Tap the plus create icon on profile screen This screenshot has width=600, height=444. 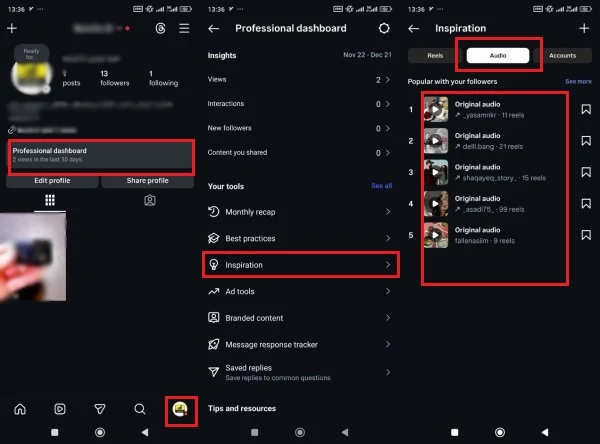click(x=12, y=28)
